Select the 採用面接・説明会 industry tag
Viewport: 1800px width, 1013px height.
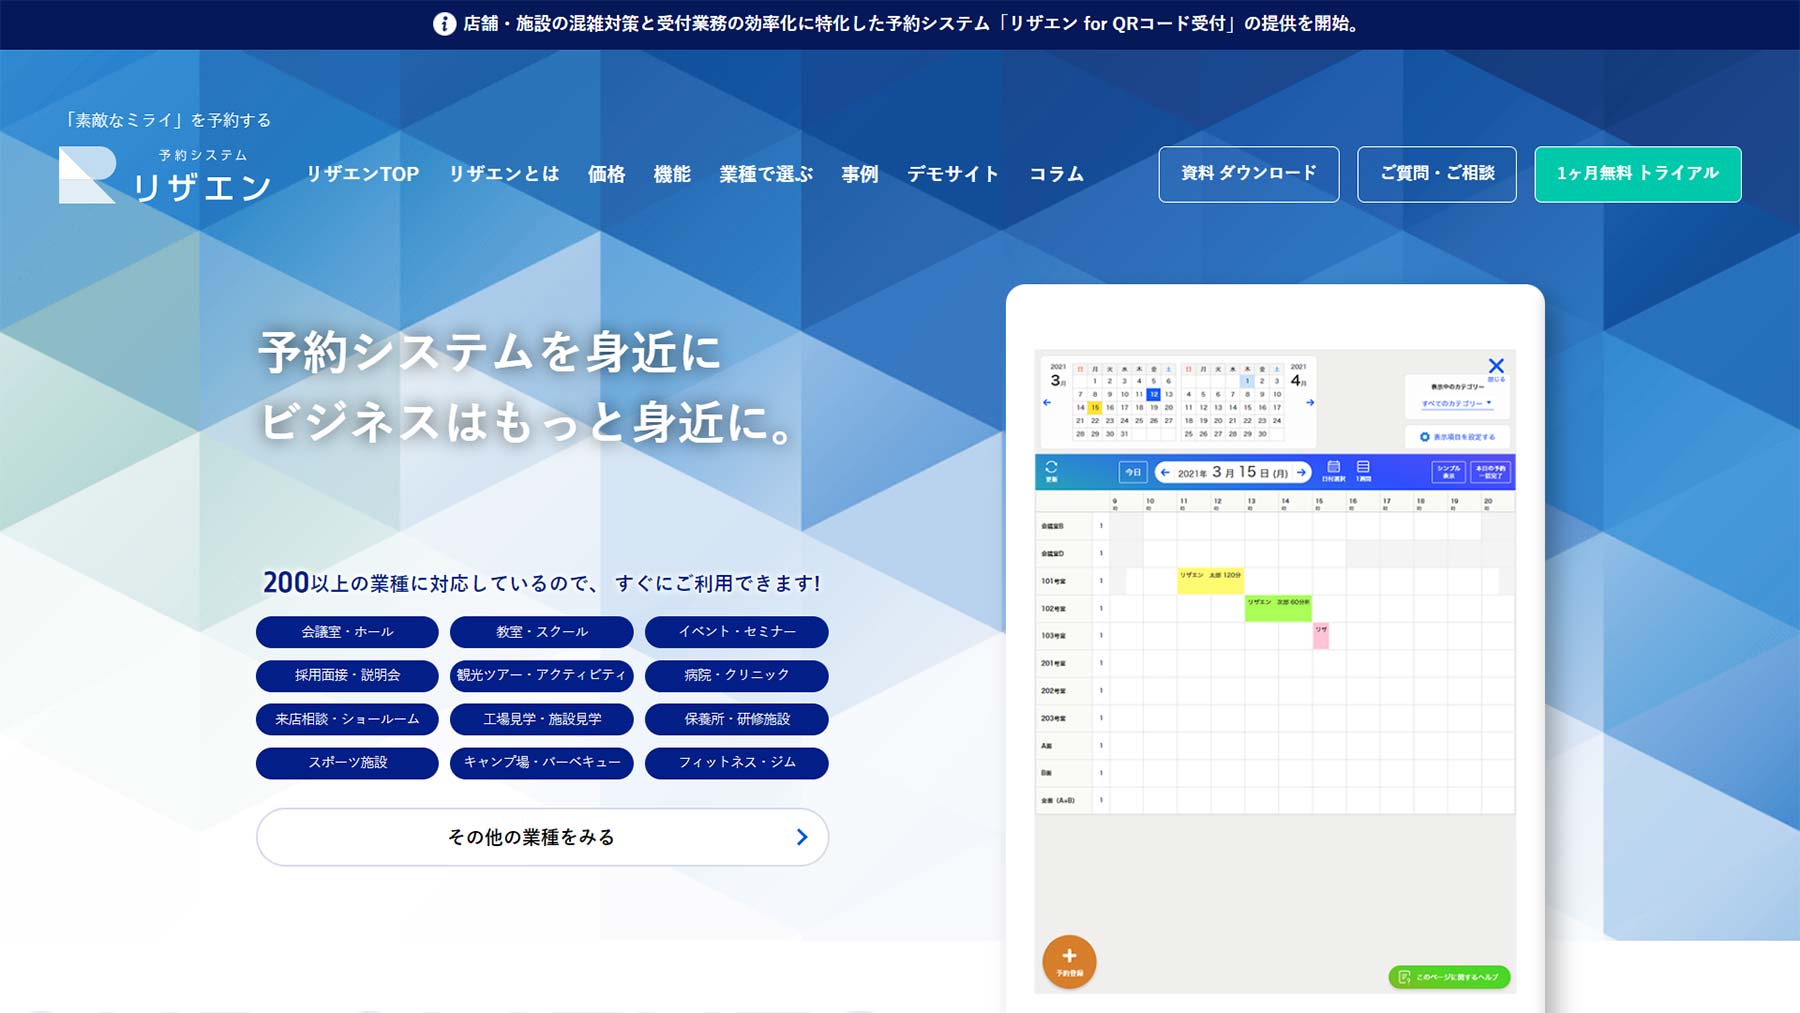[x=347, y=676]
